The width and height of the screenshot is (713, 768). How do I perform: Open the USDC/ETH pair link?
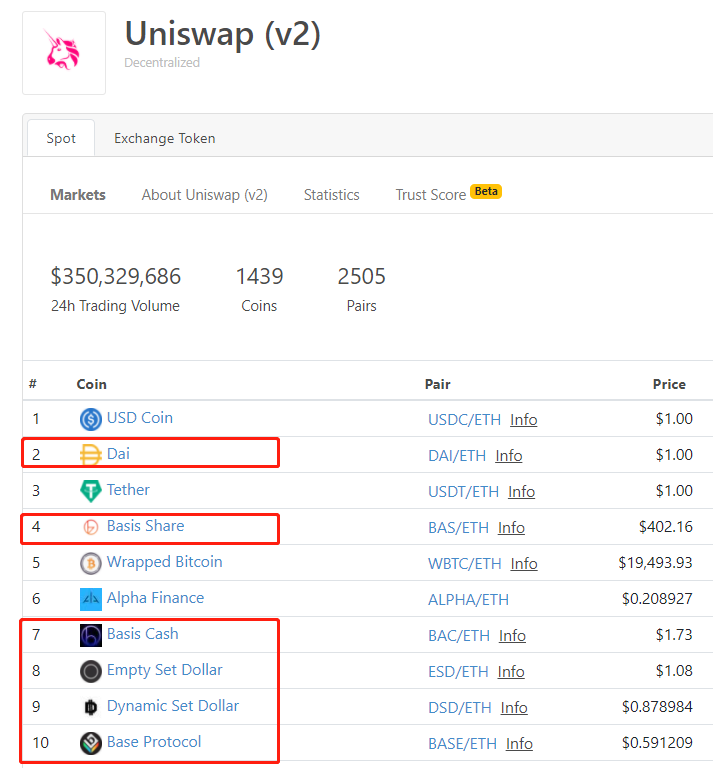click(x=464, y=420)
